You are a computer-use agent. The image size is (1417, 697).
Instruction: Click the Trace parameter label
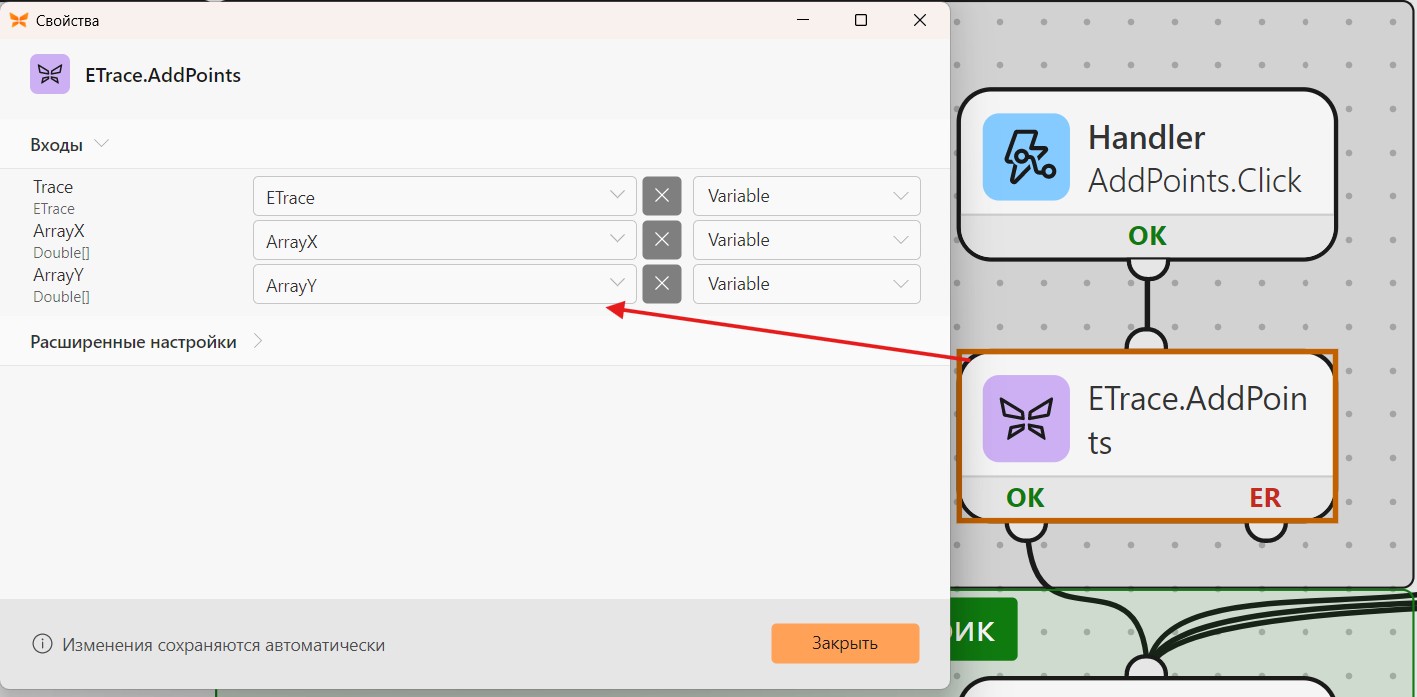coord(53,187)
